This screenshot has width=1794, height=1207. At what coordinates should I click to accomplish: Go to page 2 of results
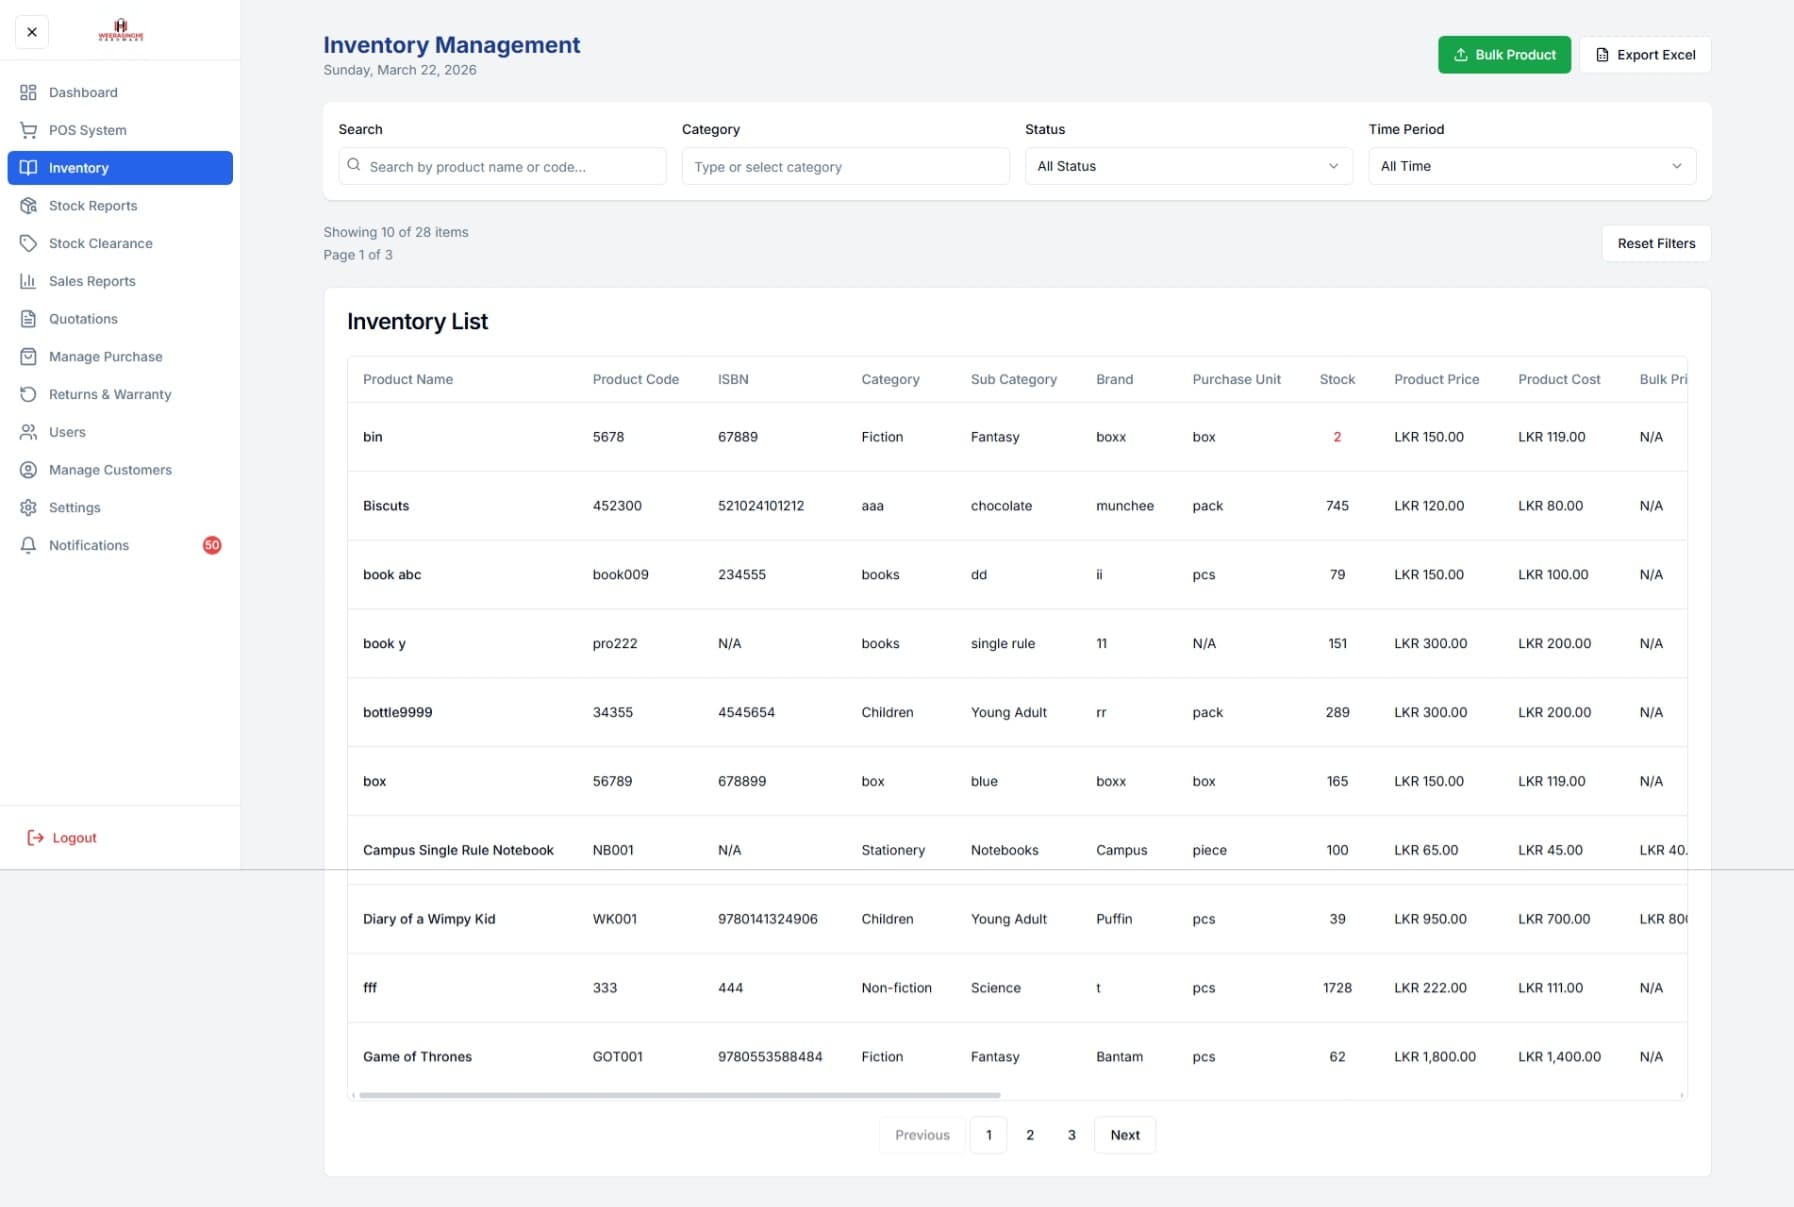click(1030, 1135)
